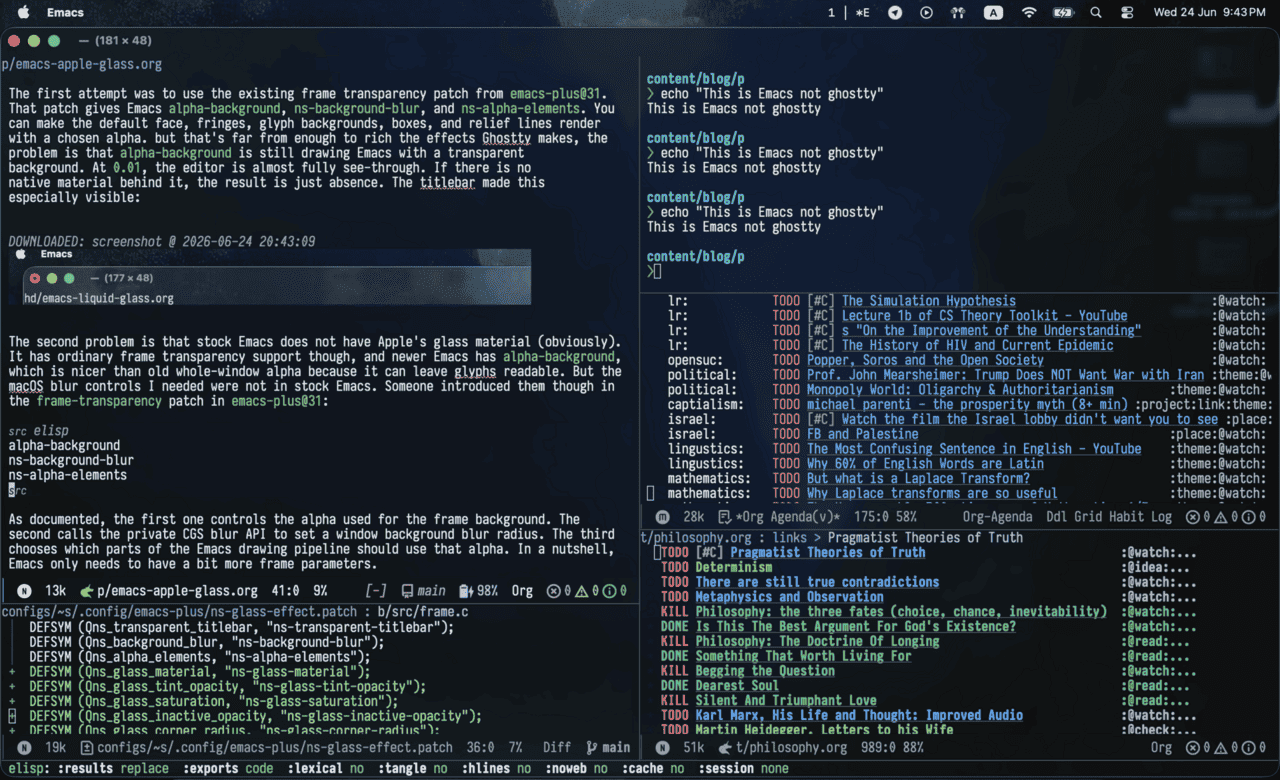The width and height of the screenshot is (1280, 780).
Task: Click the location arrow icon in menu bar
Action: [x=895, y=13]
